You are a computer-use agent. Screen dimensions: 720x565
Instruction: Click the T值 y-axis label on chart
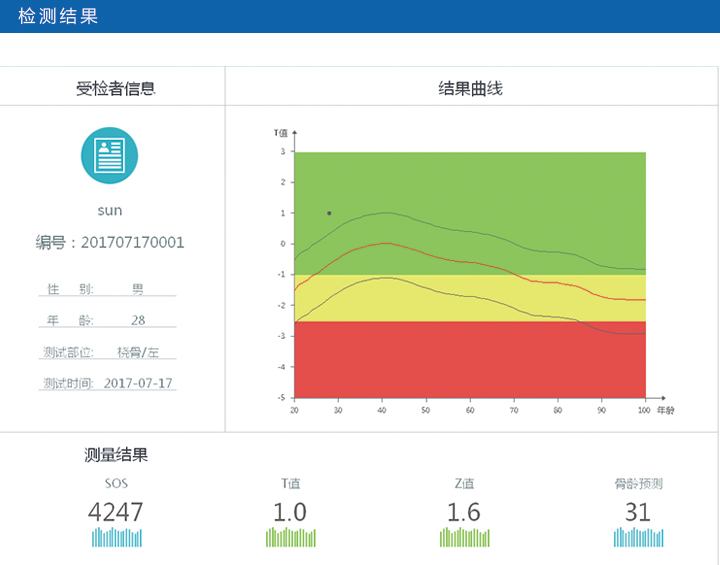281,133
